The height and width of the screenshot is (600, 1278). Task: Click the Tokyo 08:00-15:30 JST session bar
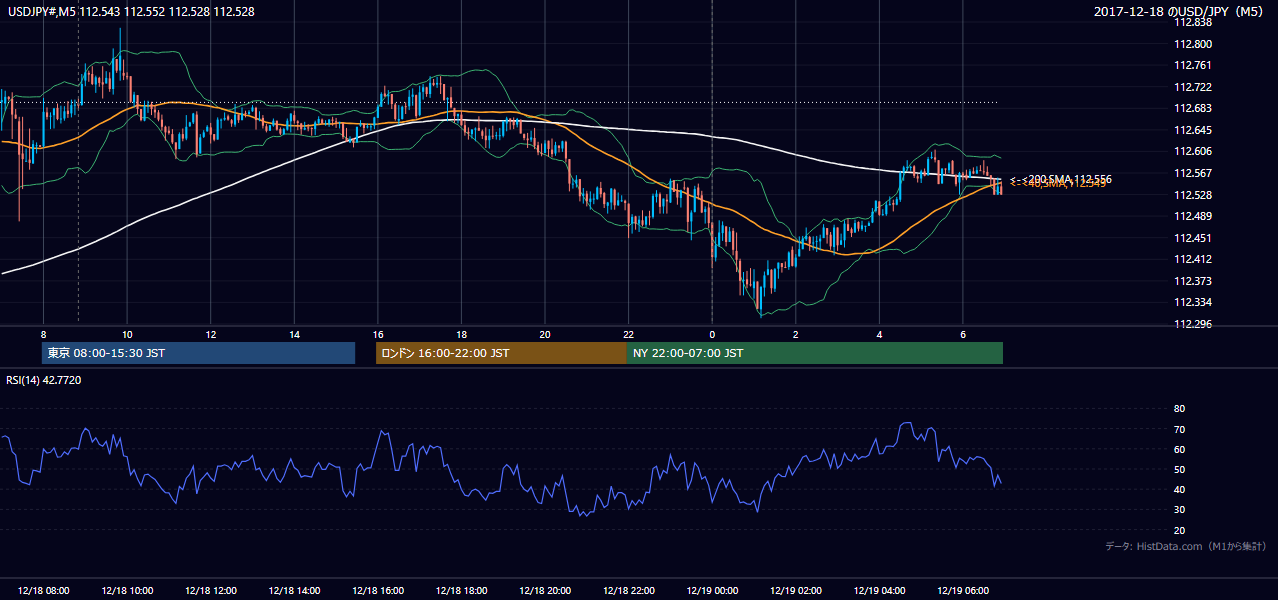pyautogui.click(x=198, y=353)
